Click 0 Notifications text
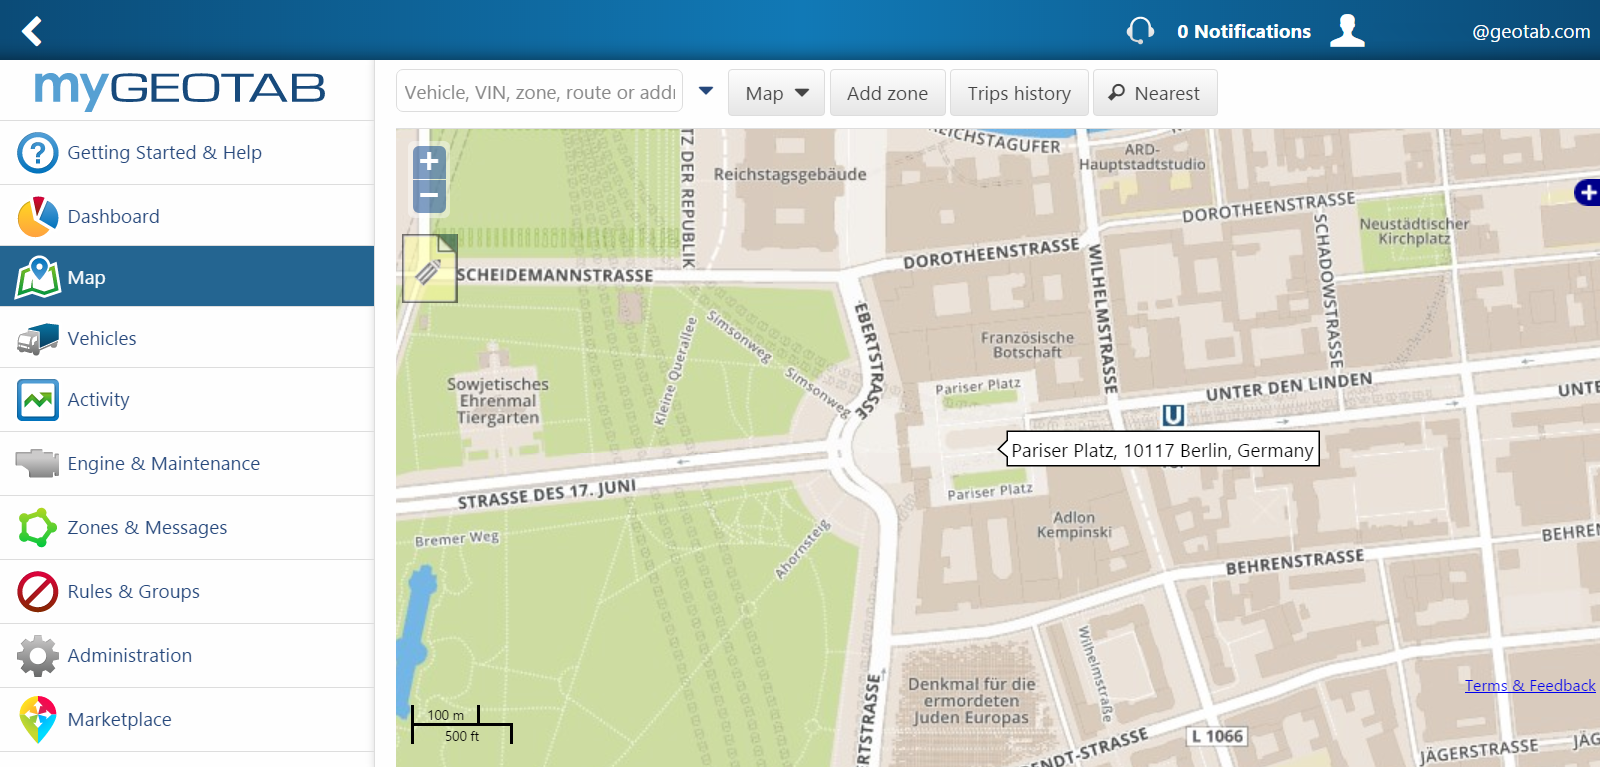 pos(1244,32)
